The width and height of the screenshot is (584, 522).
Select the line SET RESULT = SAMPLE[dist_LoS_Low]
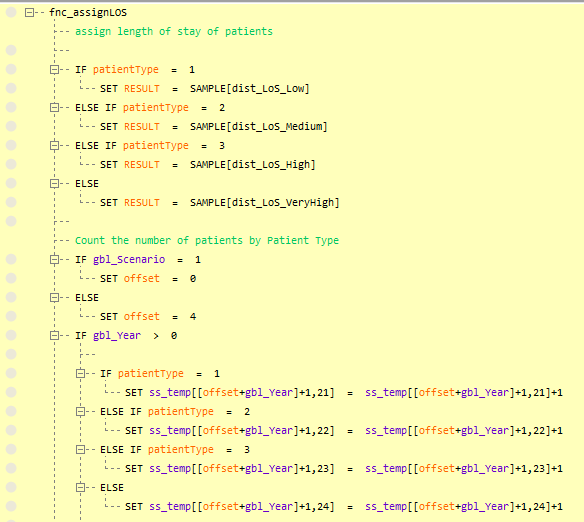click(204, 89)
